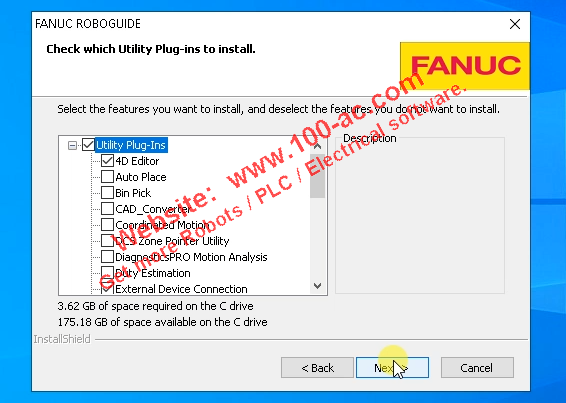Screen dimensions: 566x403
Task: Enable the Duty Estimation checkbox
Action: (108, 273)
